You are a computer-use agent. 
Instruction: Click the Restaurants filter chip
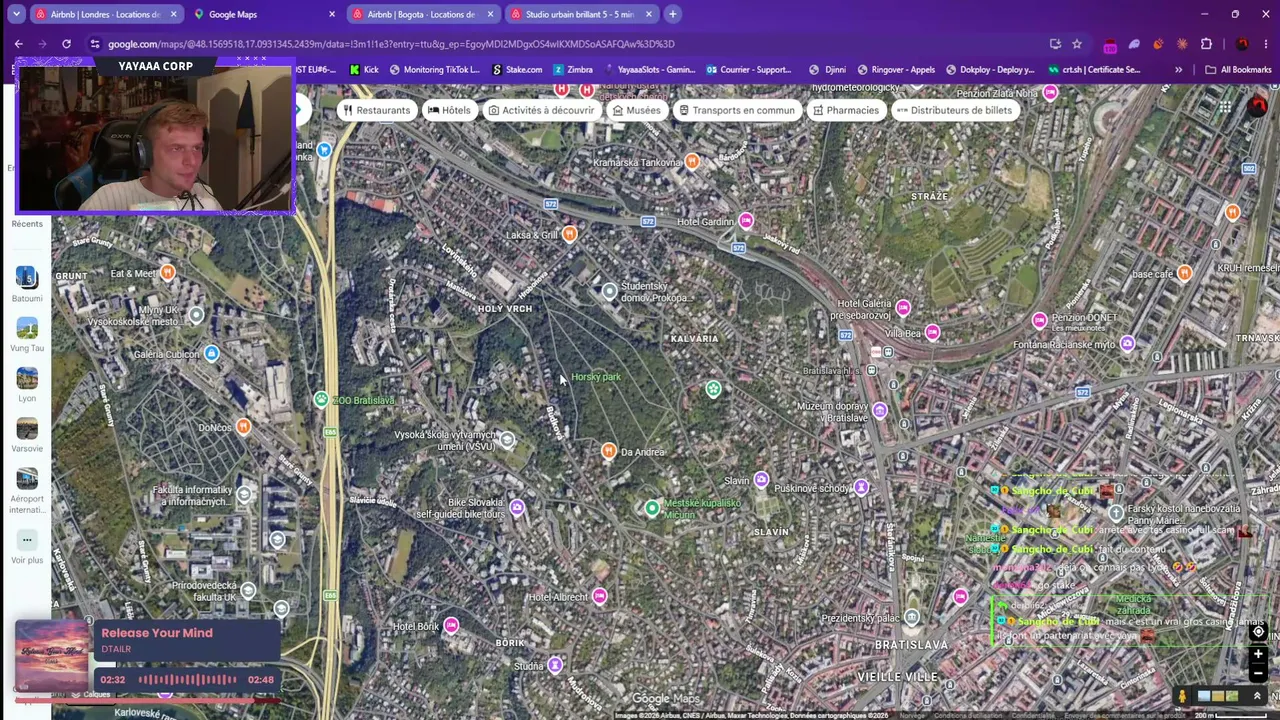[x=377, y=110]
